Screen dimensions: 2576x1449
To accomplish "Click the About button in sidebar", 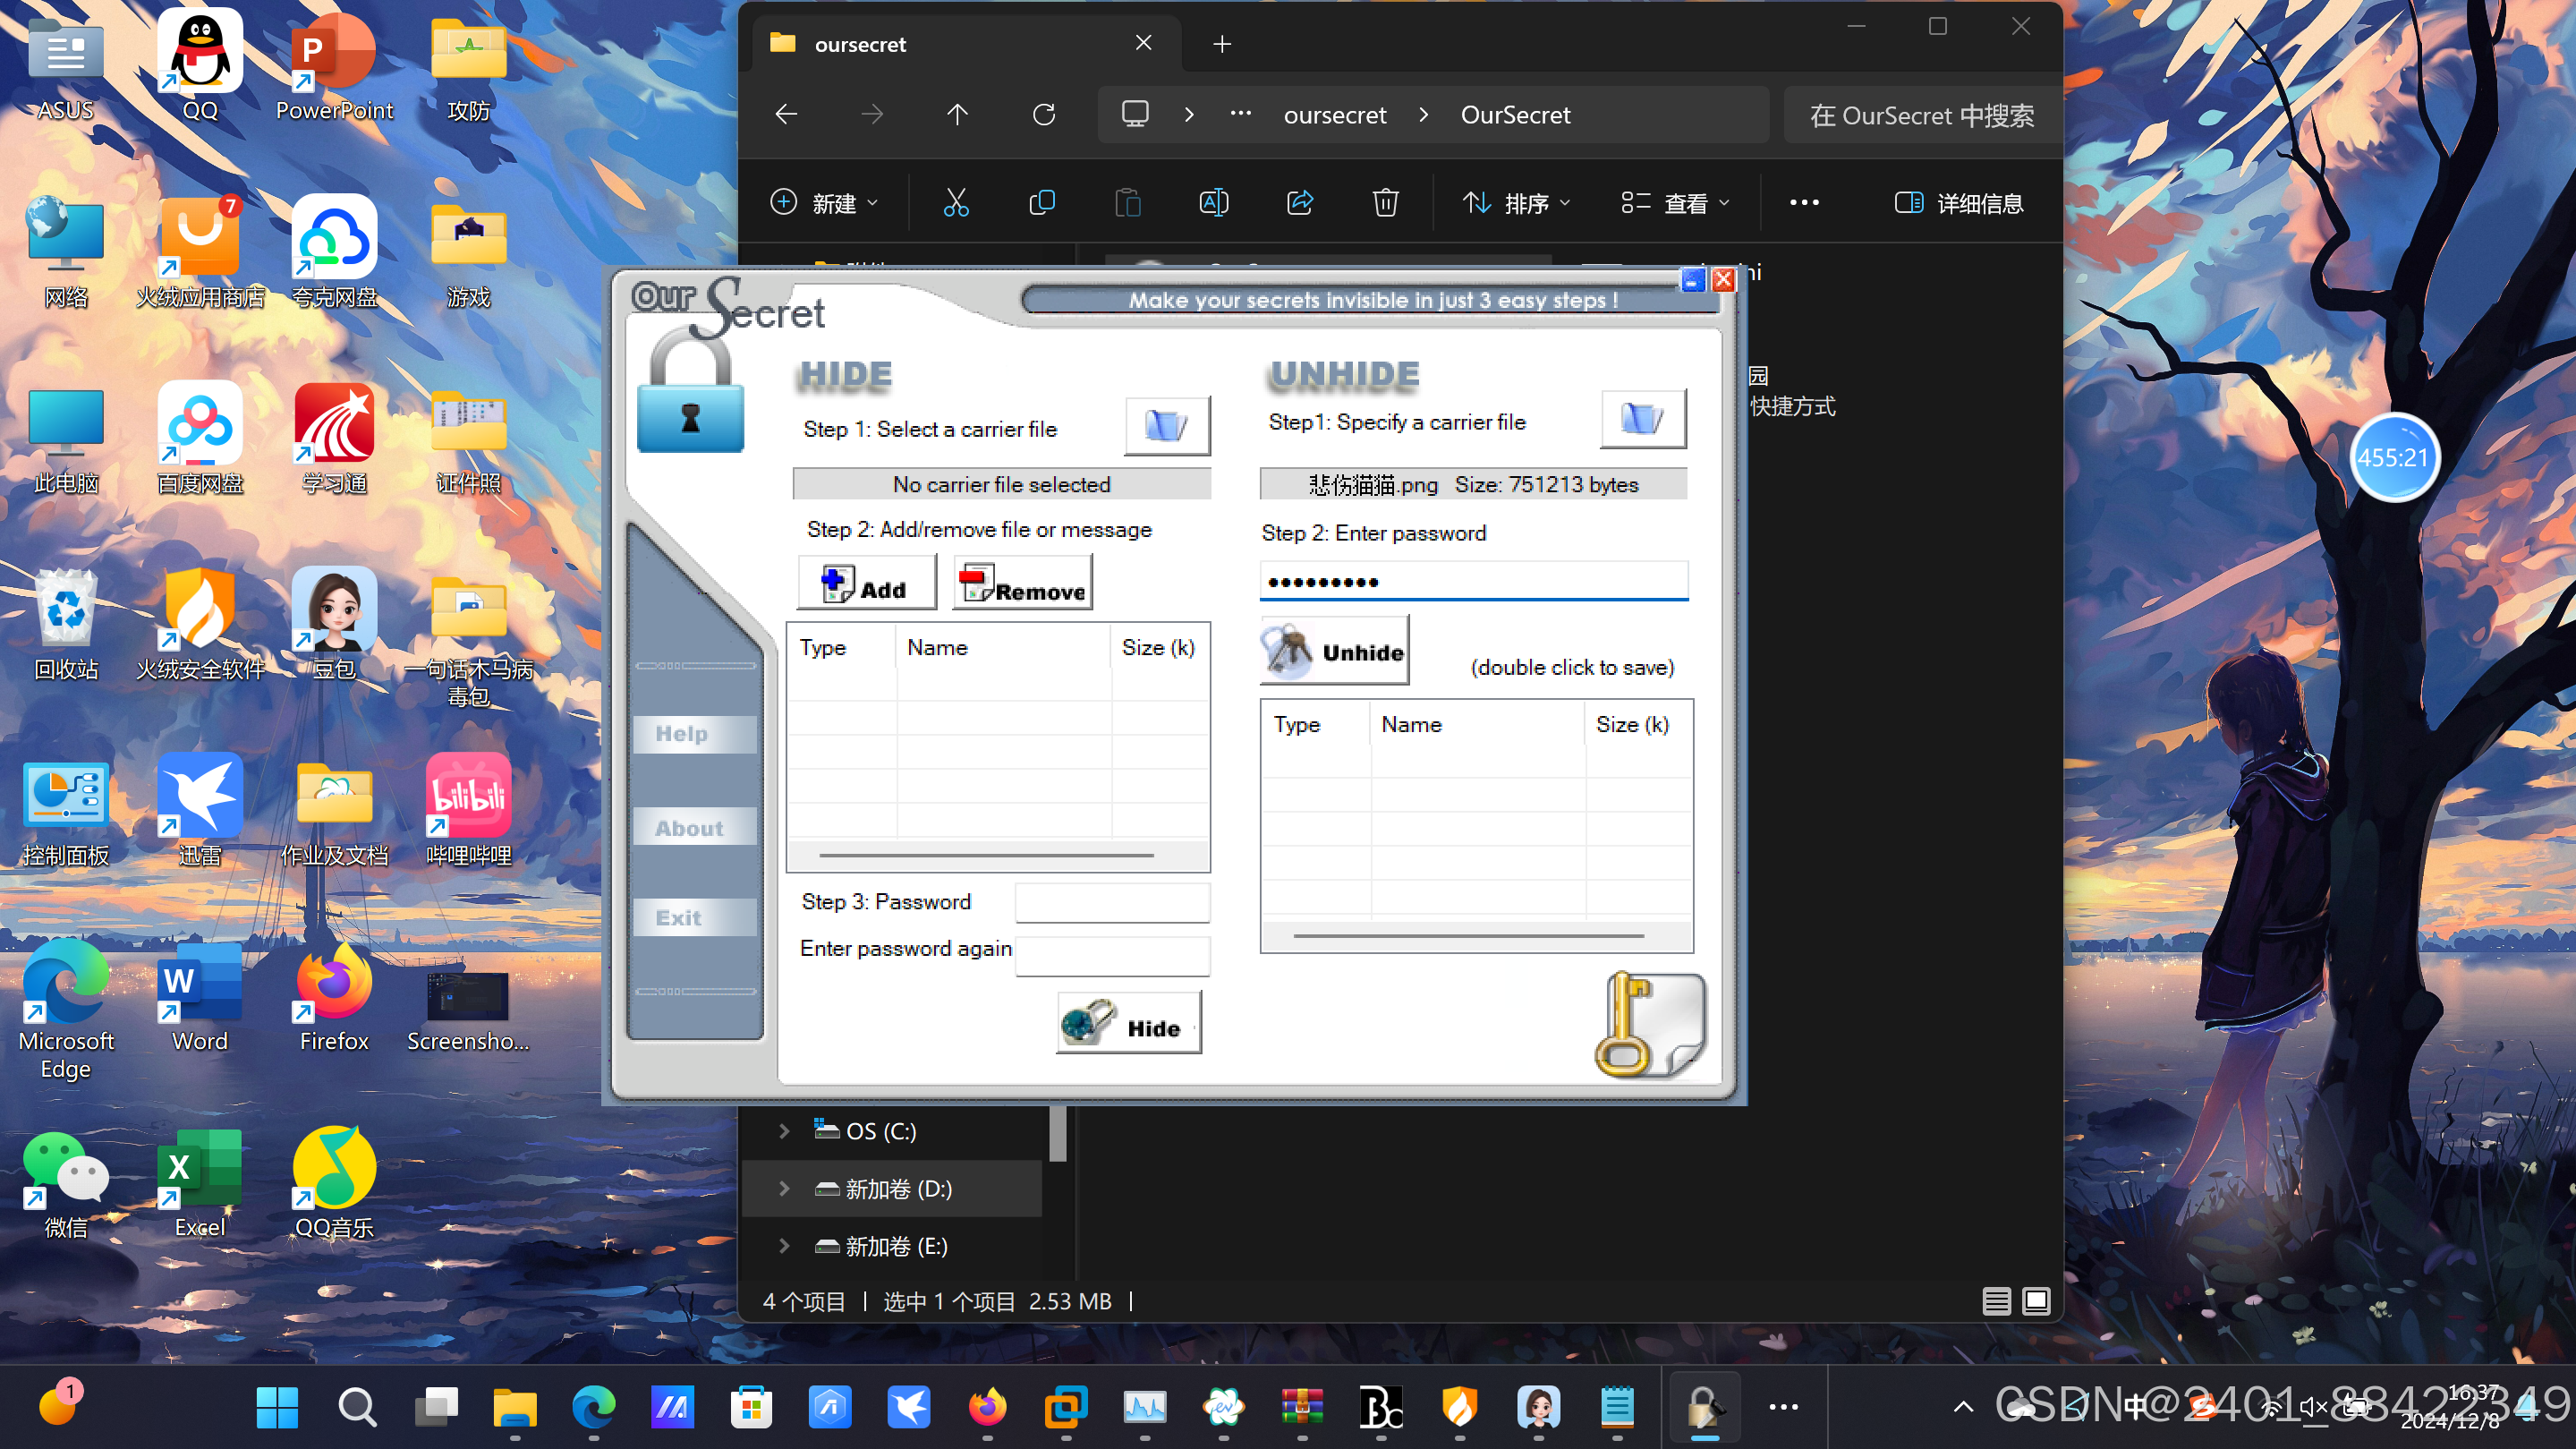I will tap(694, 828).
